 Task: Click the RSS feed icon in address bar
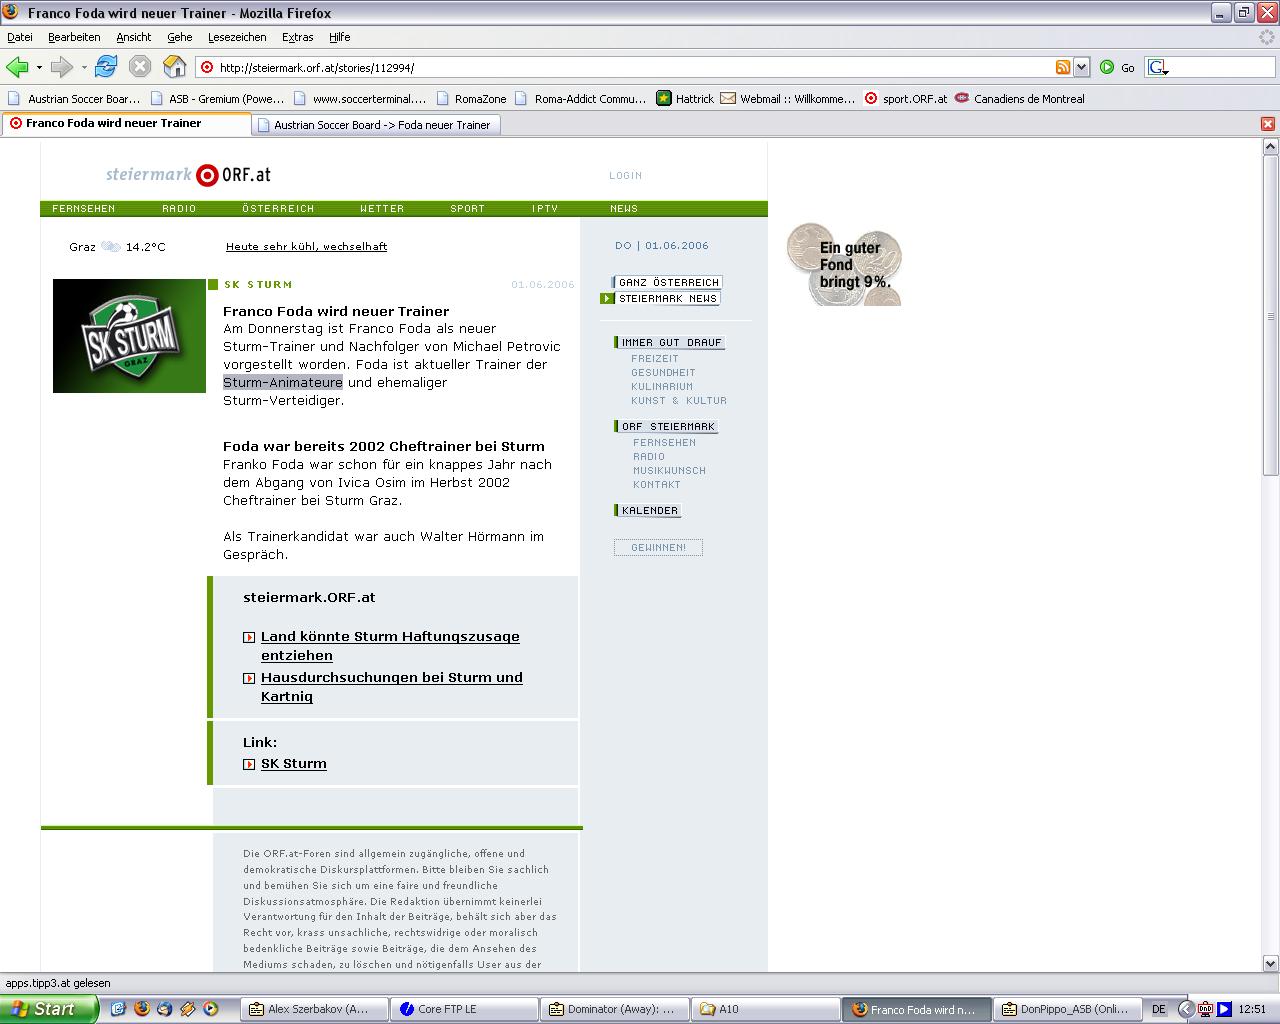pyautogui.click(x=1062, y=67)
